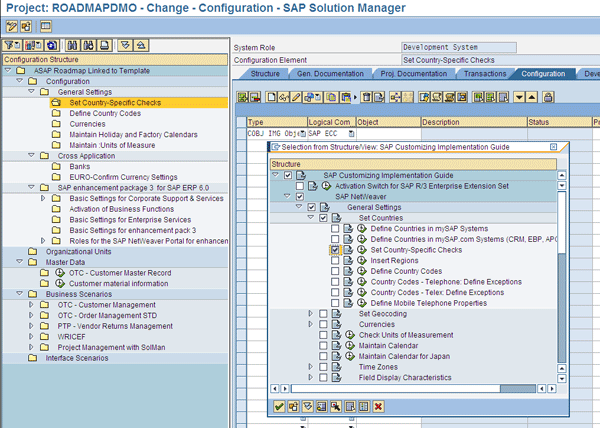Viewport: 600px width, 428px height.
Task: Click the Find binoculars icon in tree toolbar
Action: [72, 46]
